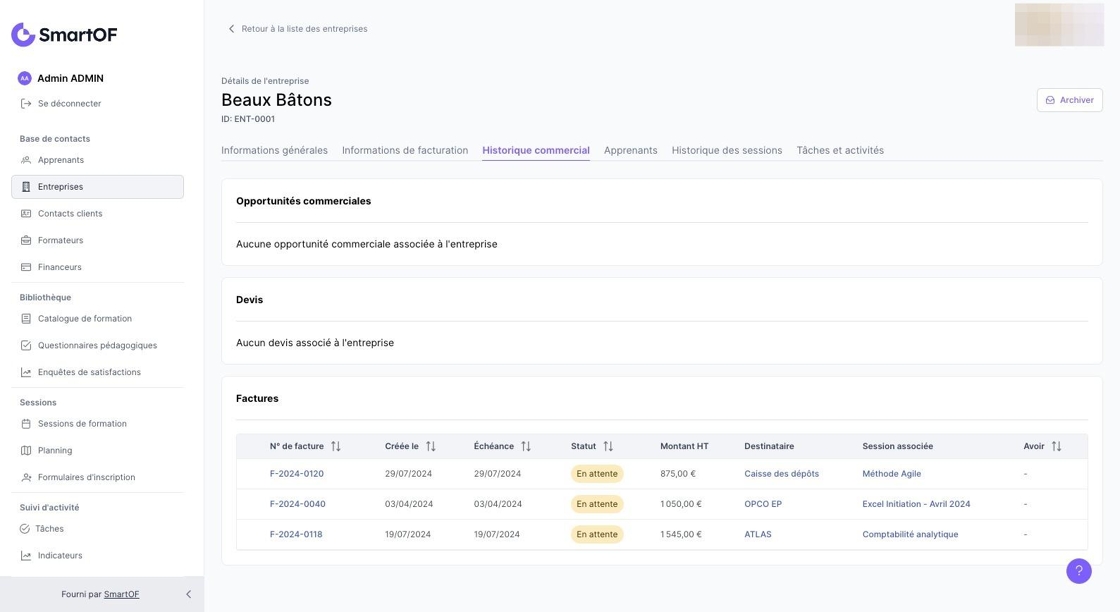
Task: Click the Tâches checkmark icon
Action: click(x=25, y=529)
